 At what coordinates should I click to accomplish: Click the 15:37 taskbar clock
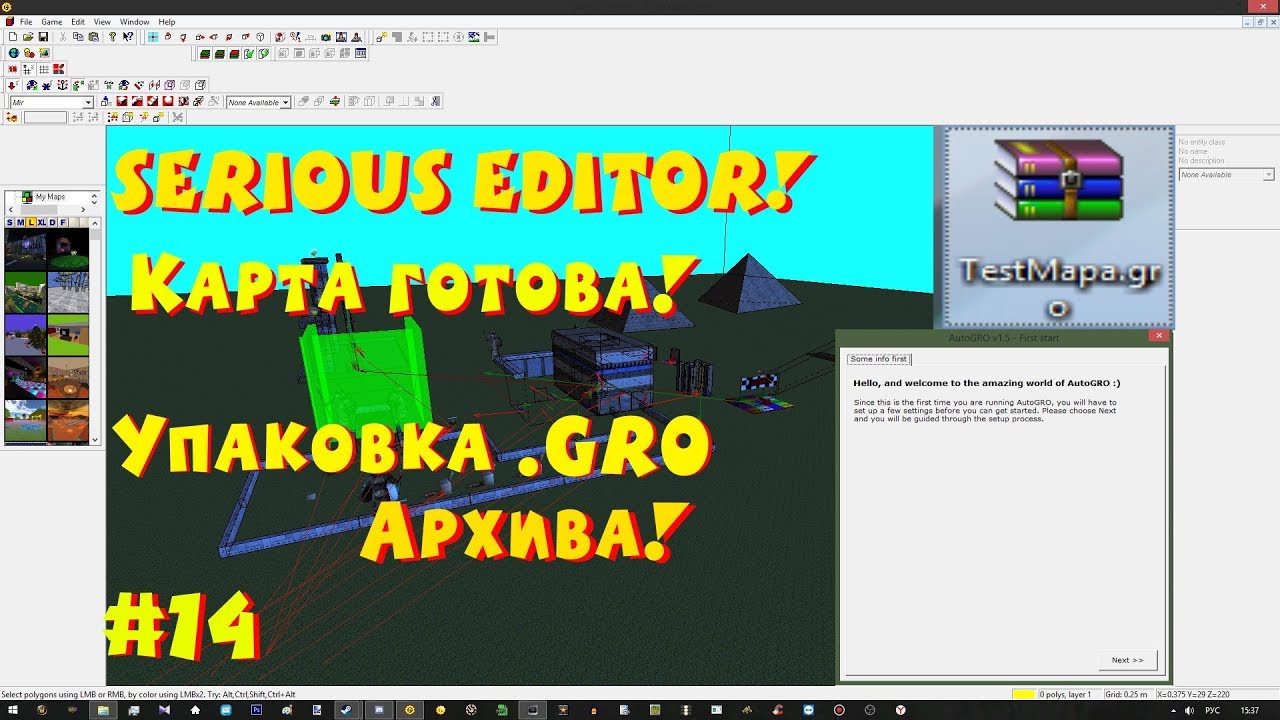[1250, 710]
